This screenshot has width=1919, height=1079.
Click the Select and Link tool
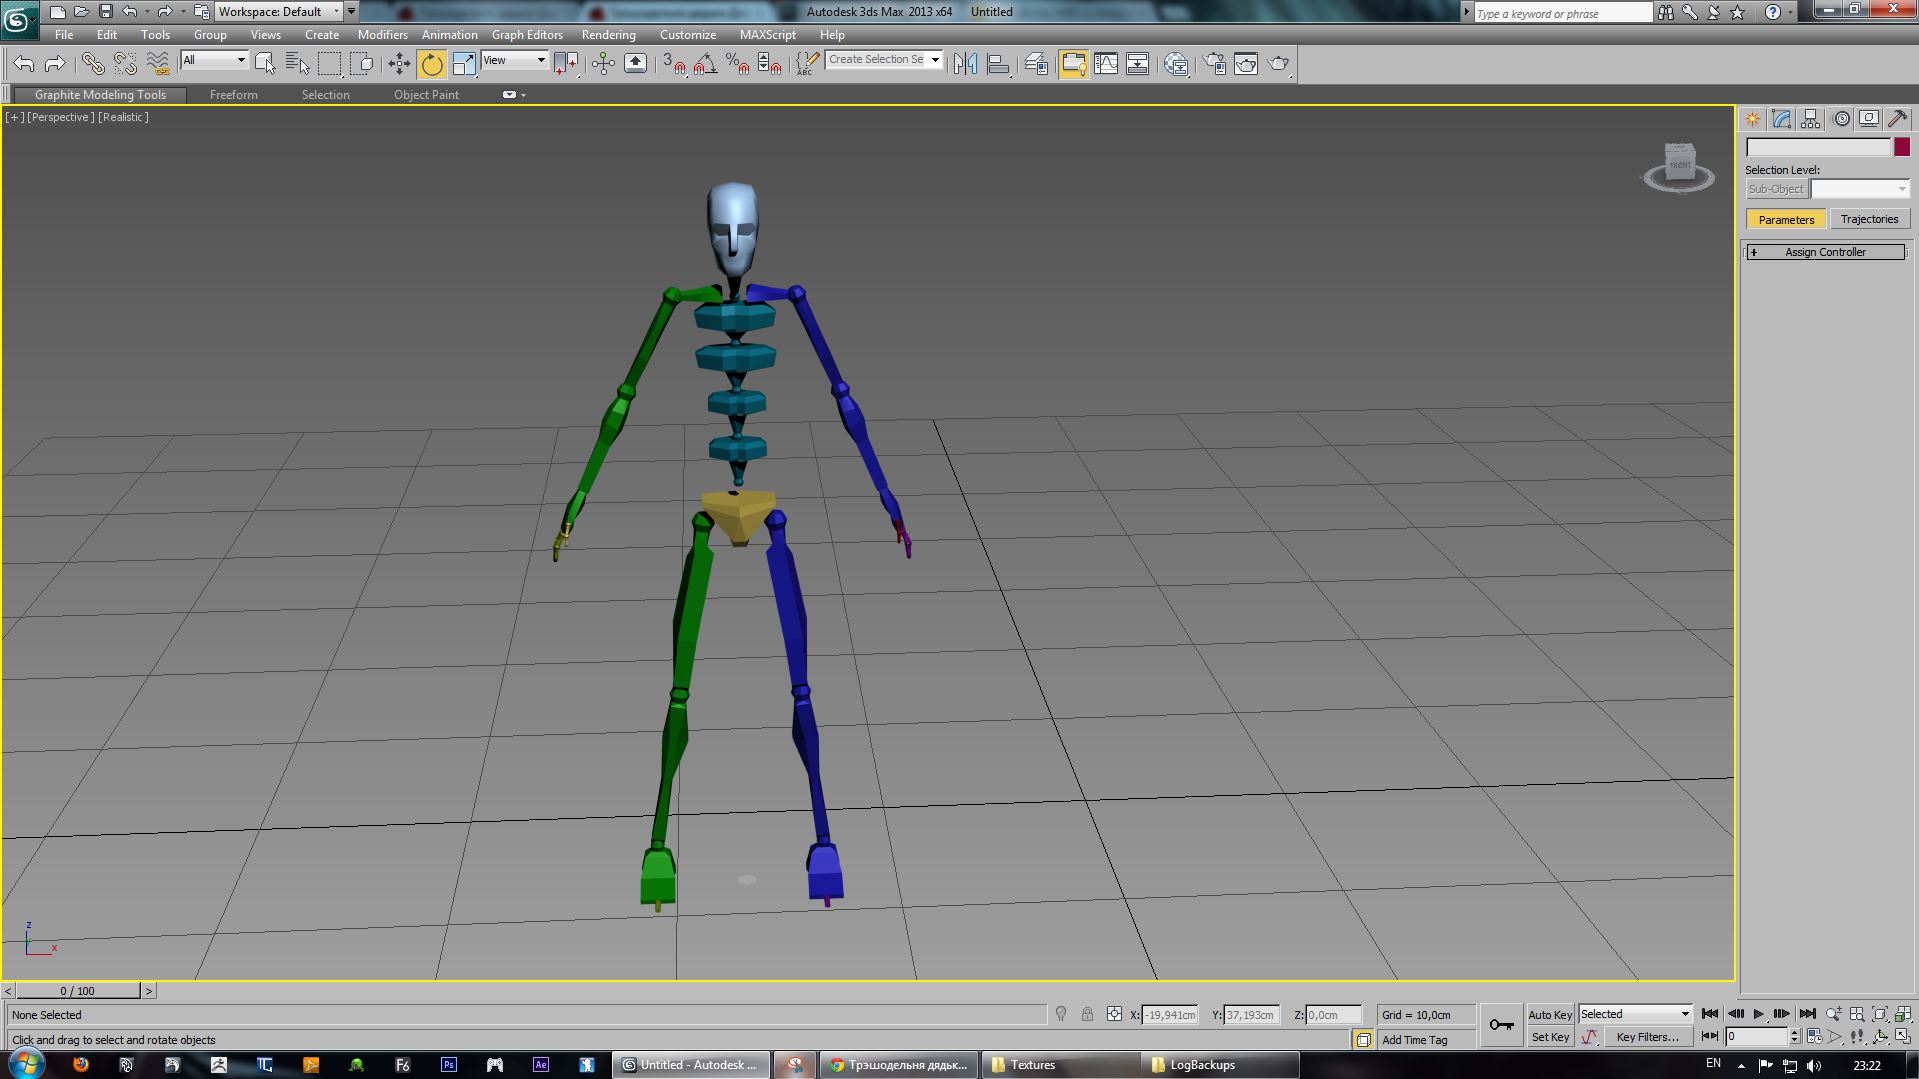pyautogui.click(x=93, y=64)
